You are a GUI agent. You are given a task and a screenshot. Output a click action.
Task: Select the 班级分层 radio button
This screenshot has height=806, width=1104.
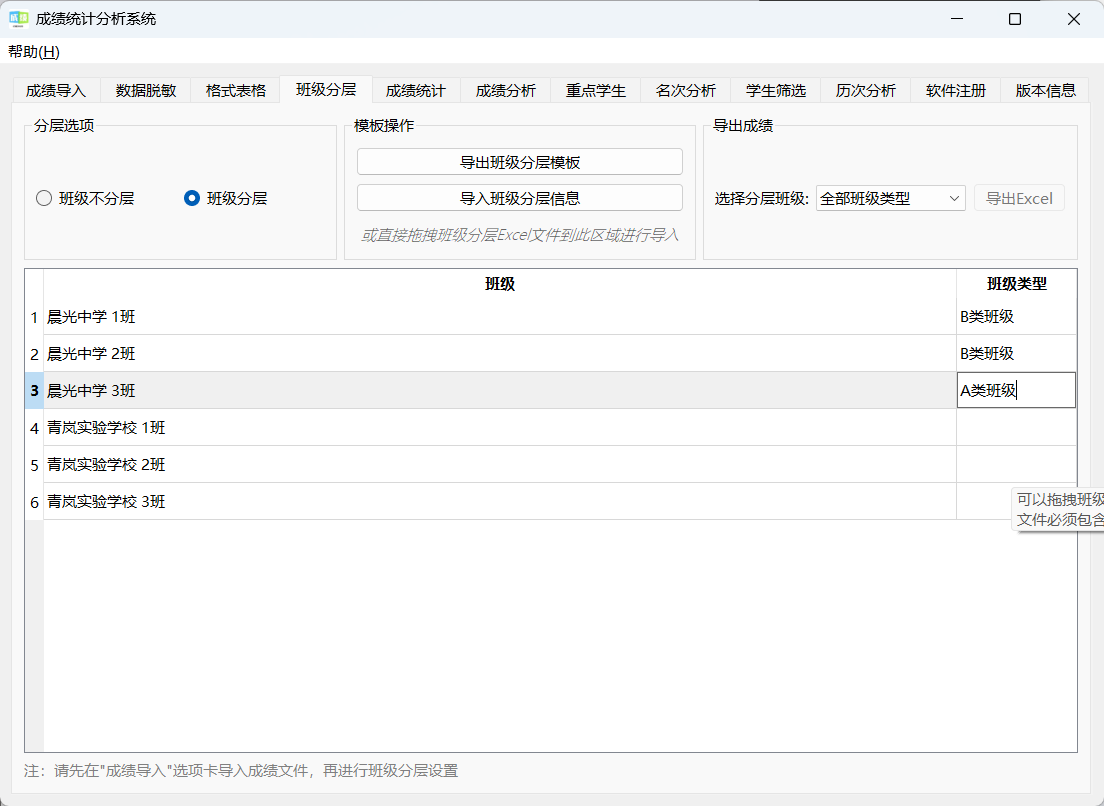coord(225,199)
